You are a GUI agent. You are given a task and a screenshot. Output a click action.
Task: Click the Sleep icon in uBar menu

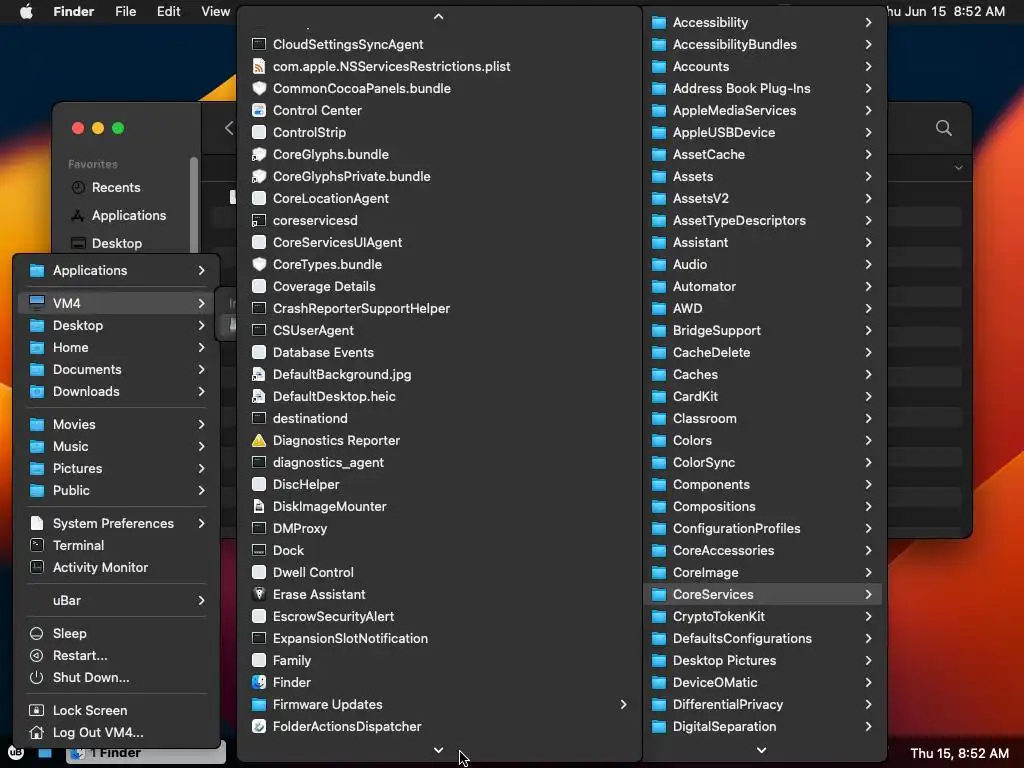(x=37, y=633)
